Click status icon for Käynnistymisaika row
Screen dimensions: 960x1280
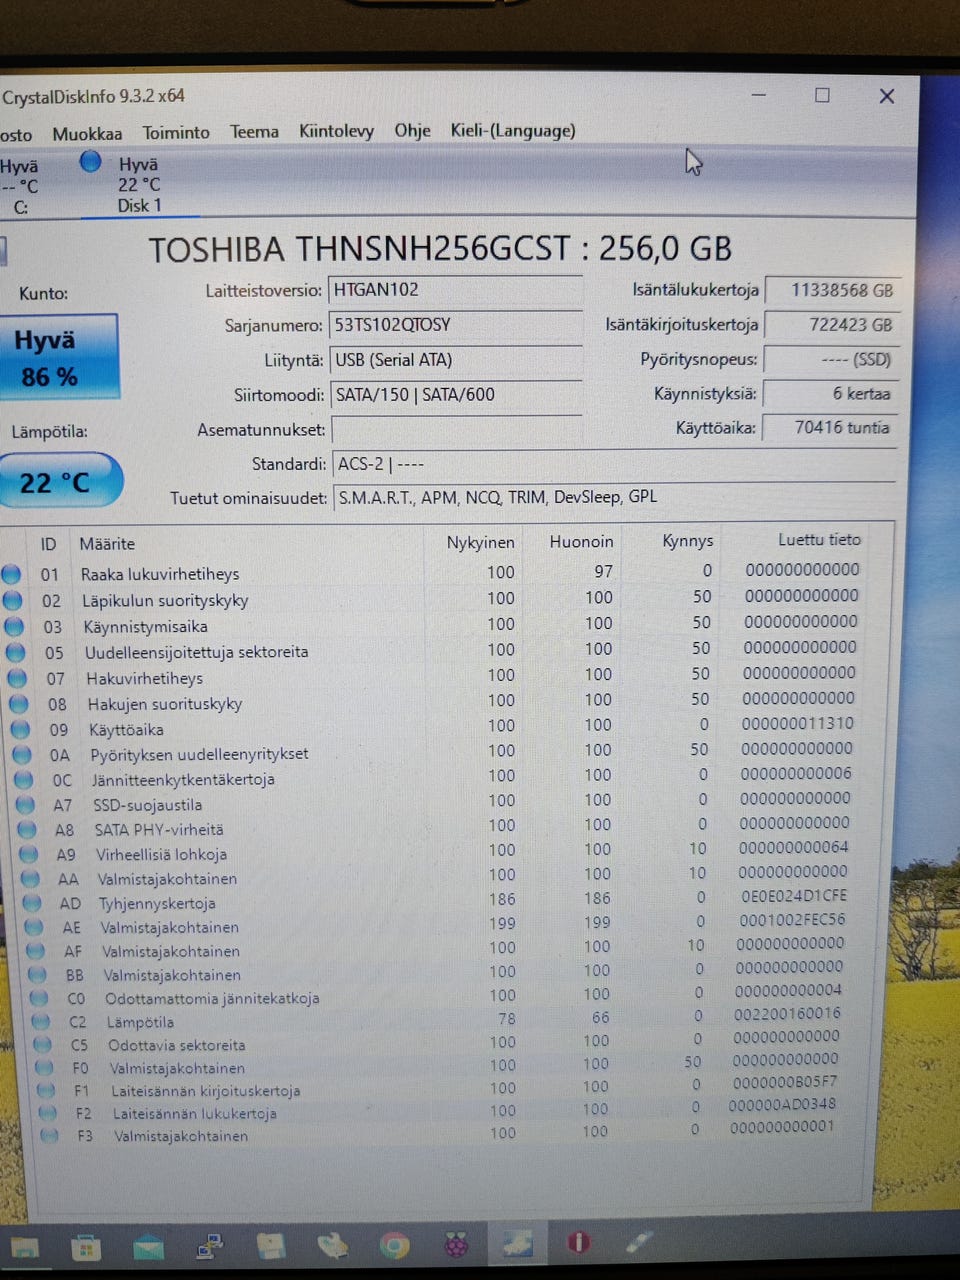click(x=14, y=626)
